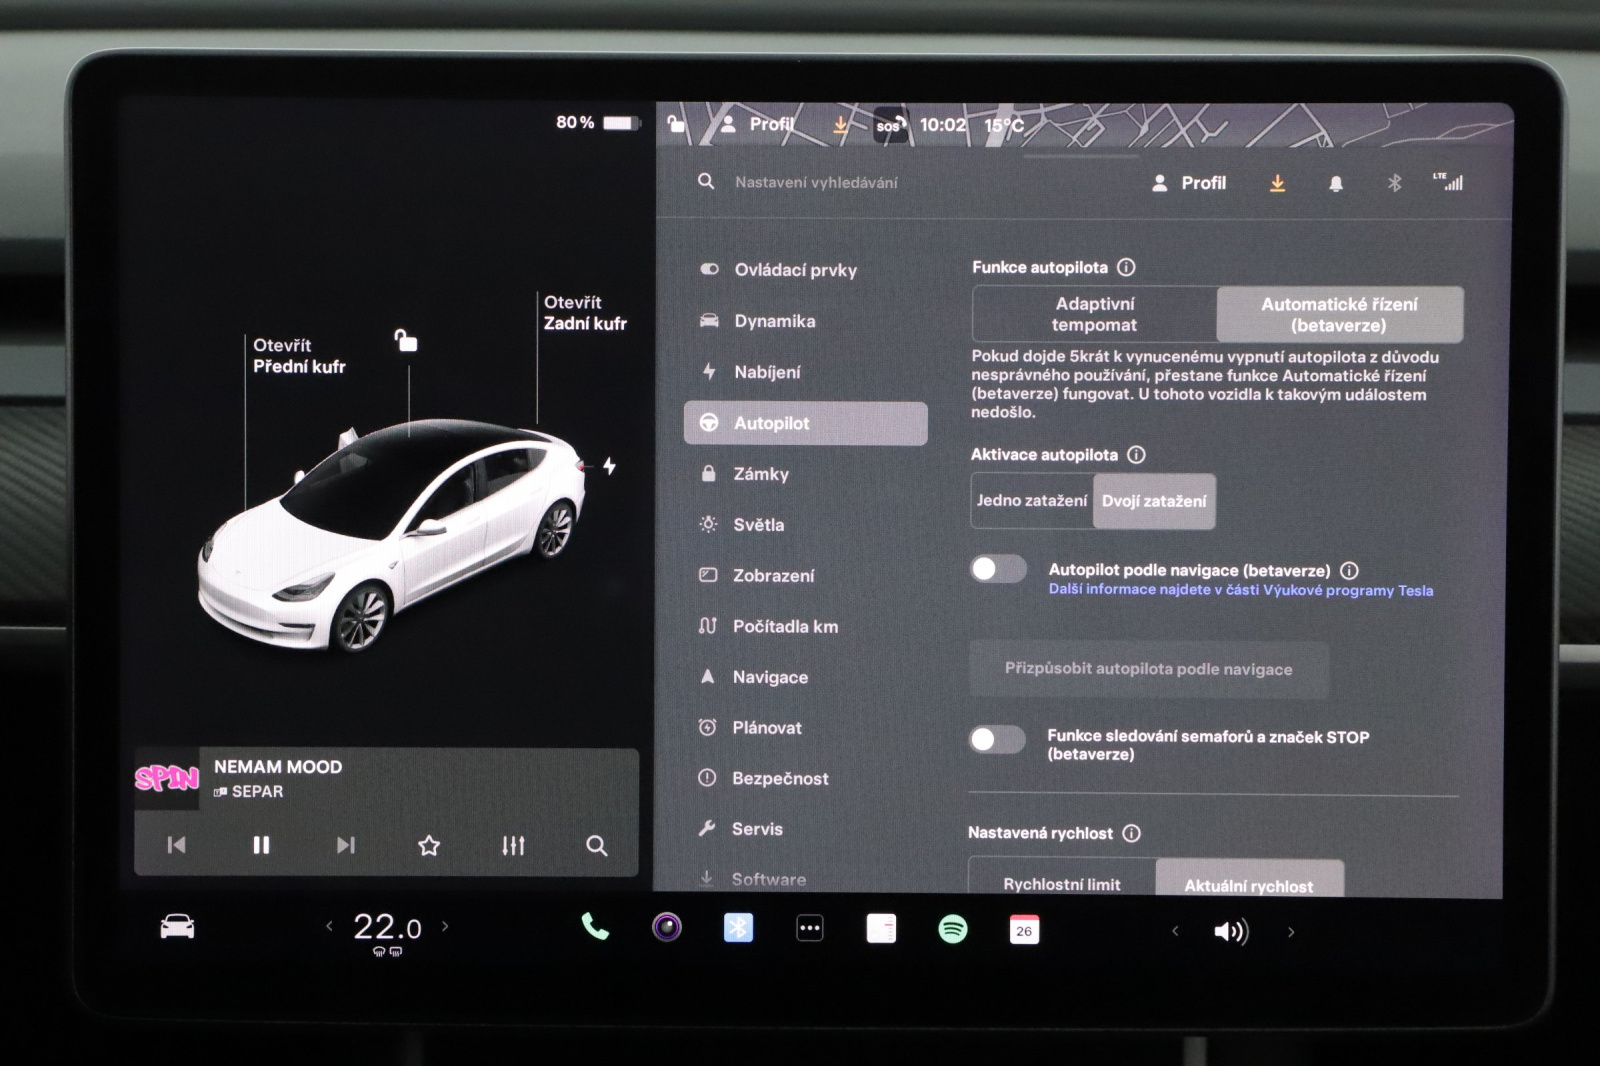Select Automatické řízení (betaverze) option
Screen dimensions: 1600x1066
[x=1340, y=314]
